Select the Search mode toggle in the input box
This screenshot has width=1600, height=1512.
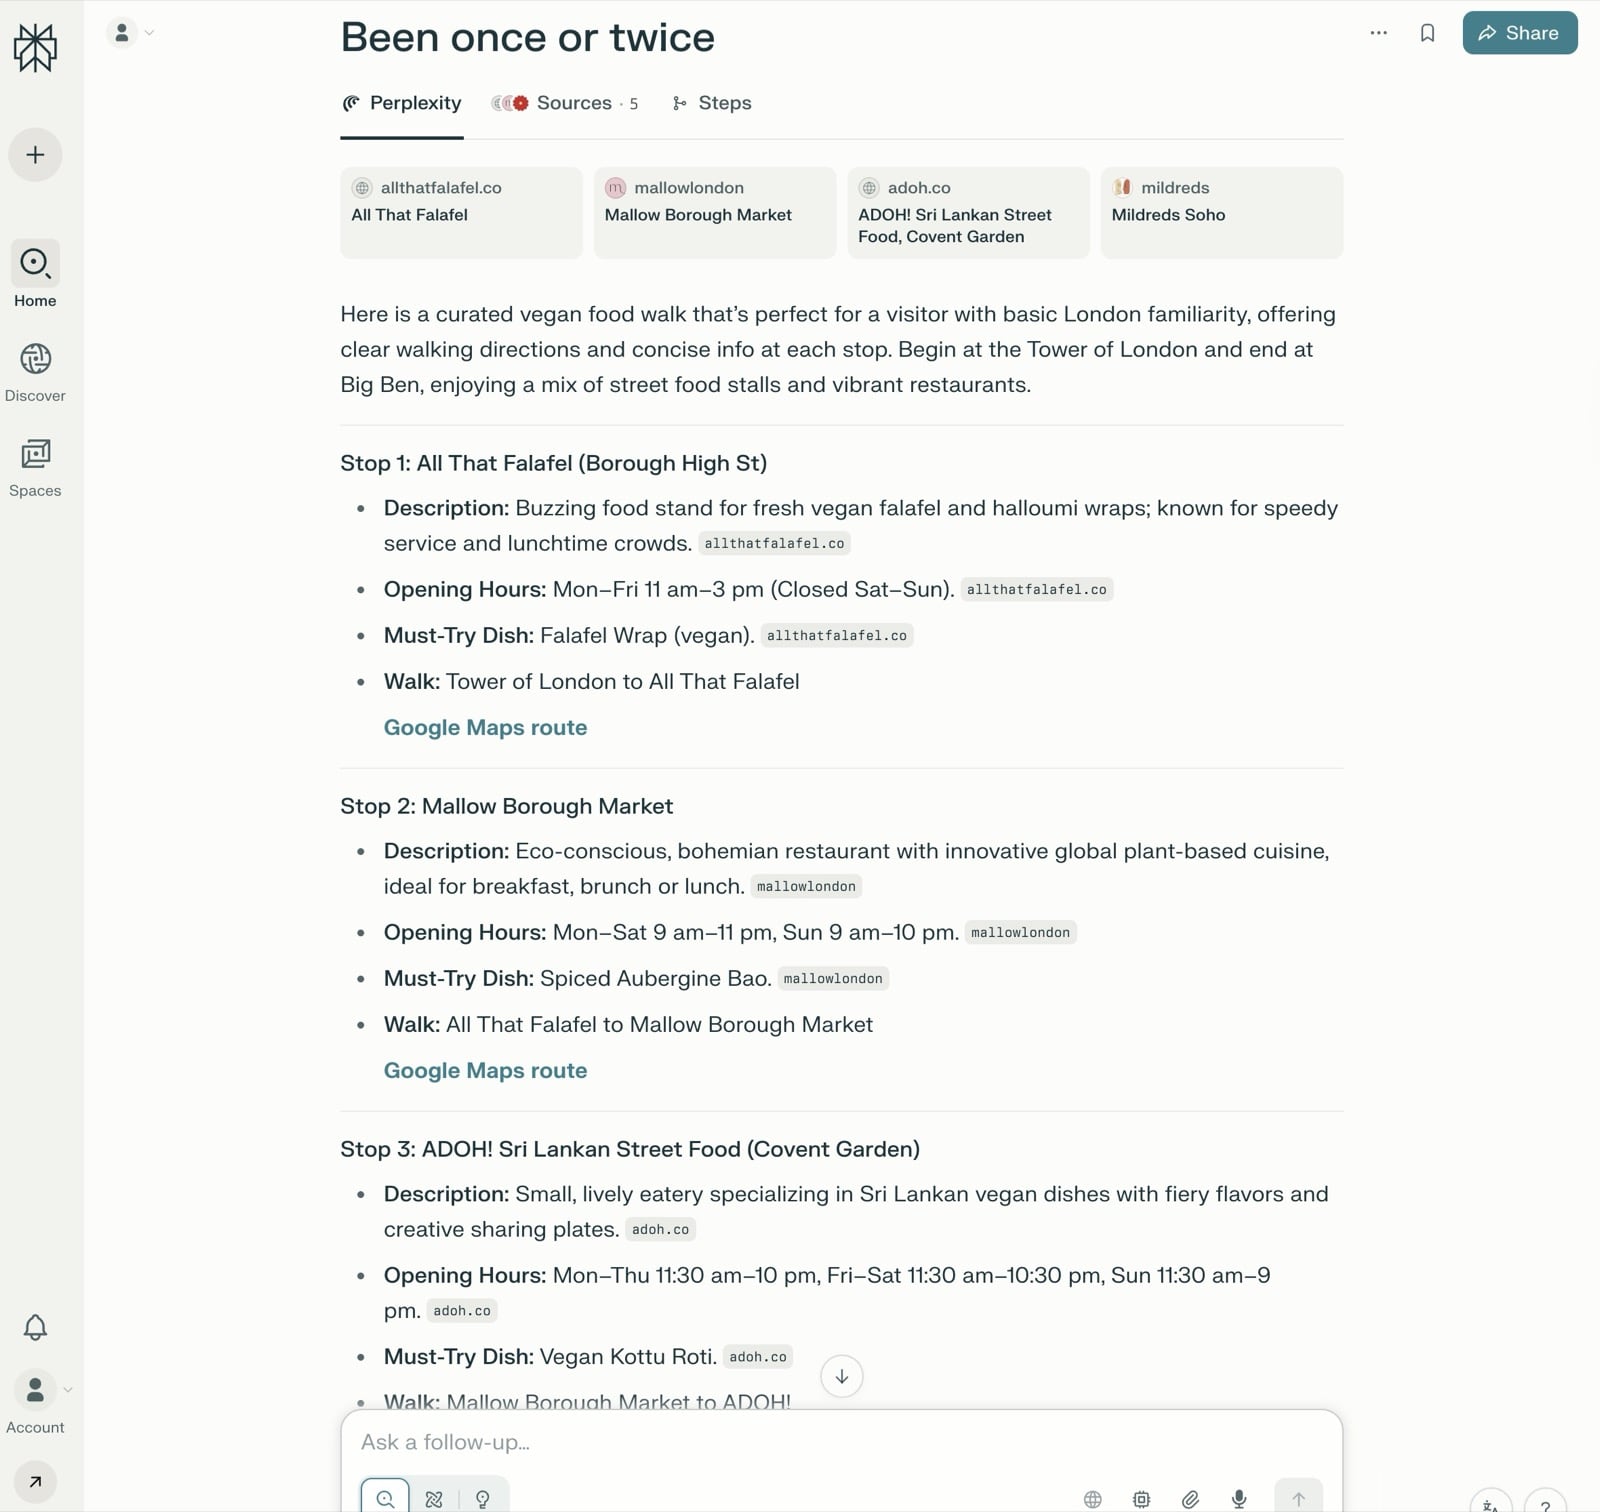click(385, 1498)
